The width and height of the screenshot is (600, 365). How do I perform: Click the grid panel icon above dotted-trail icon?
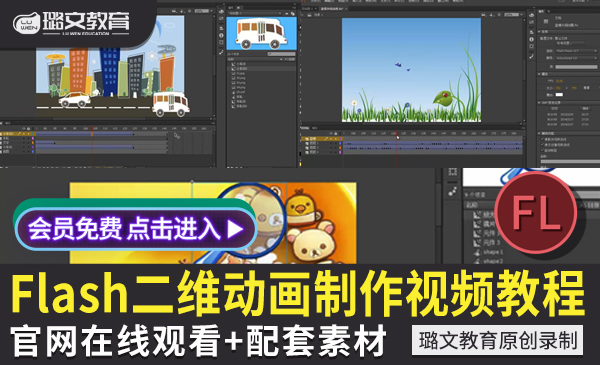(452, 172)
